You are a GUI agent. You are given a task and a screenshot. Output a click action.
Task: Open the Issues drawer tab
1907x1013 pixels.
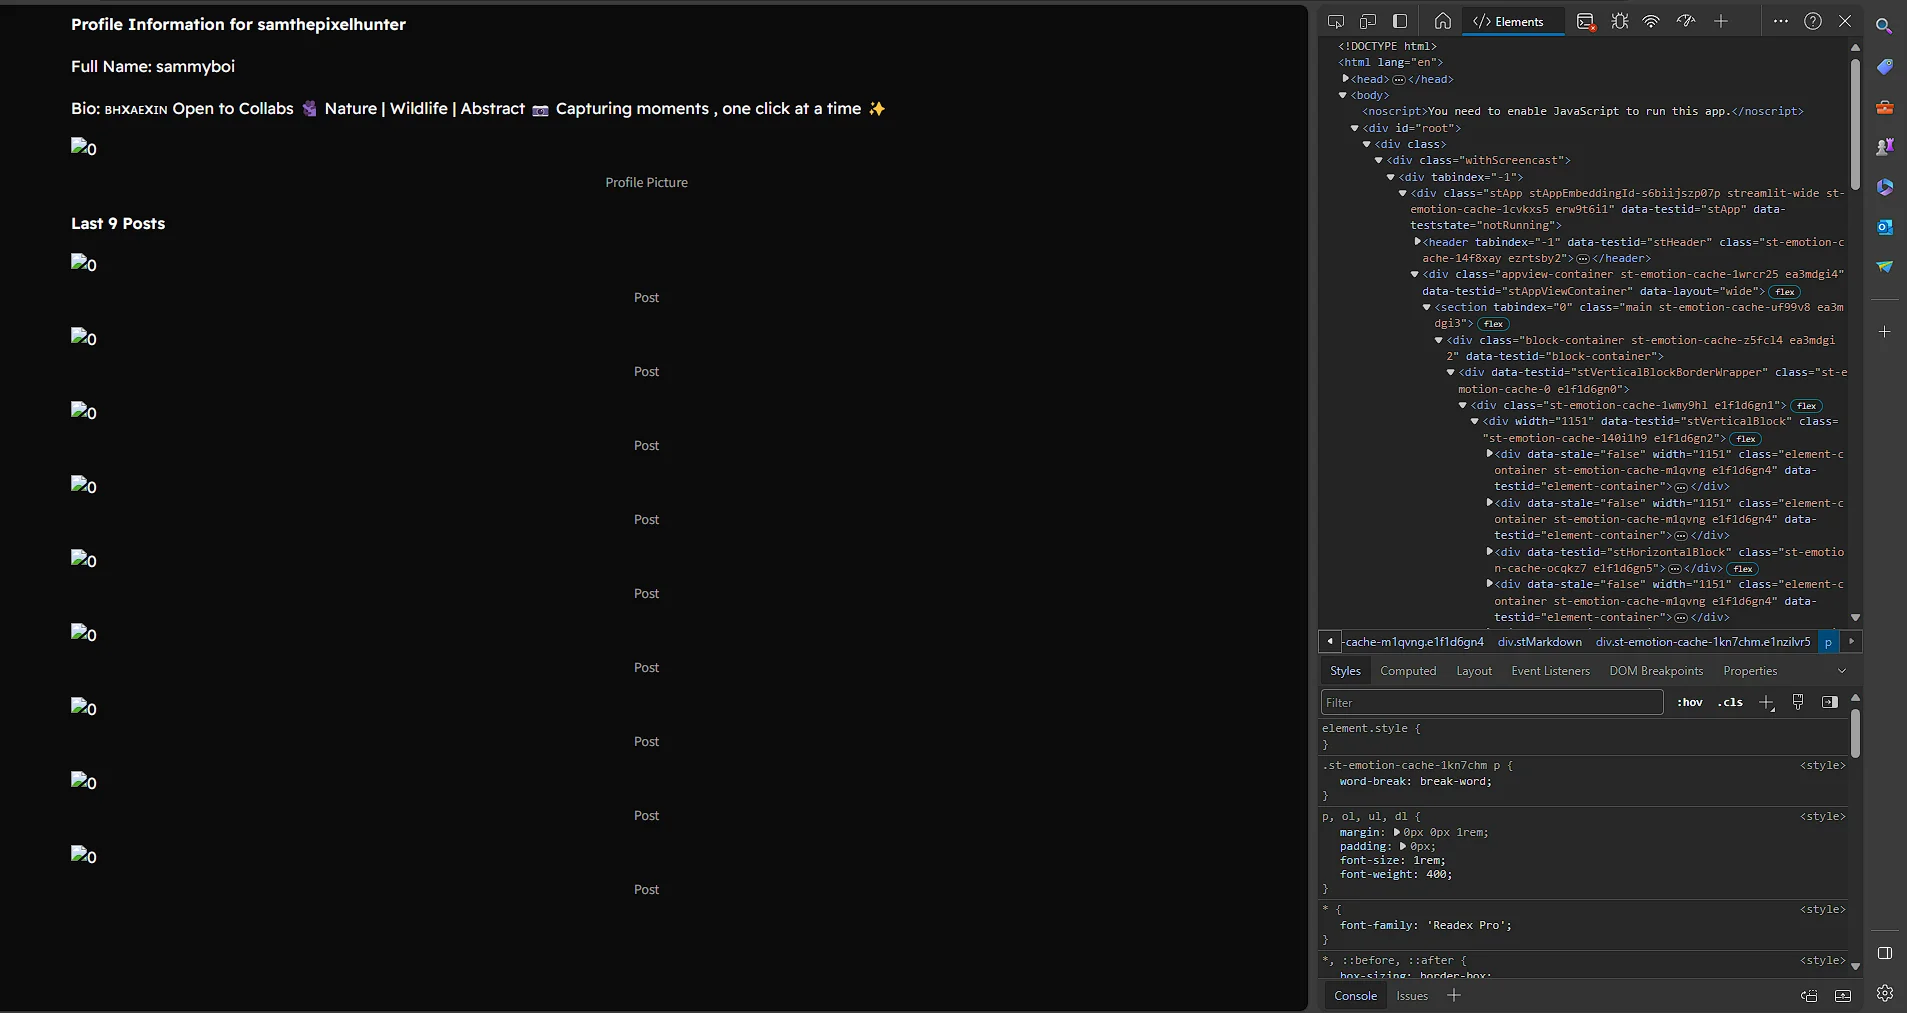click(x=1412, y=996)
